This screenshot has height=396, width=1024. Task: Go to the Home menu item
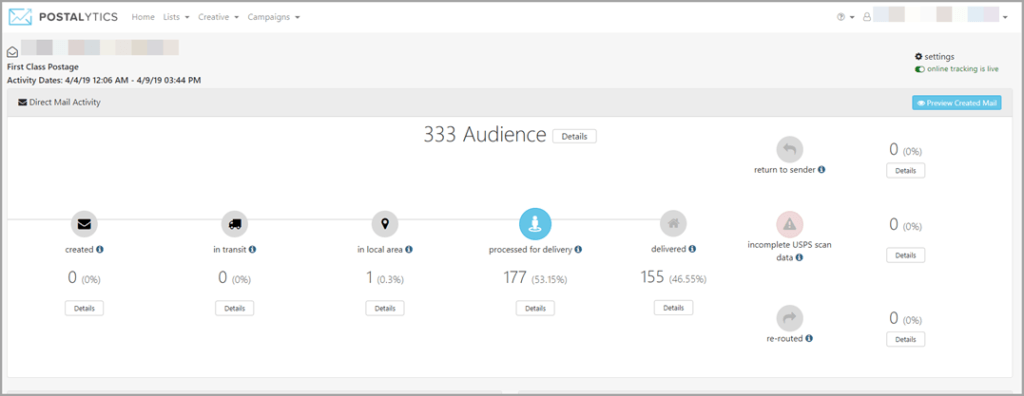143,17
